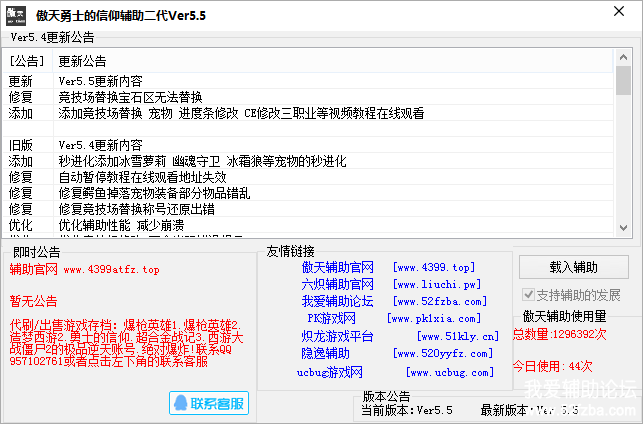Image resolution: width=643 pixels, height=424 pixels.
Task: Click the announcement list scrollbar thumb
Action: pyautogui.click(x=623, y=80)
